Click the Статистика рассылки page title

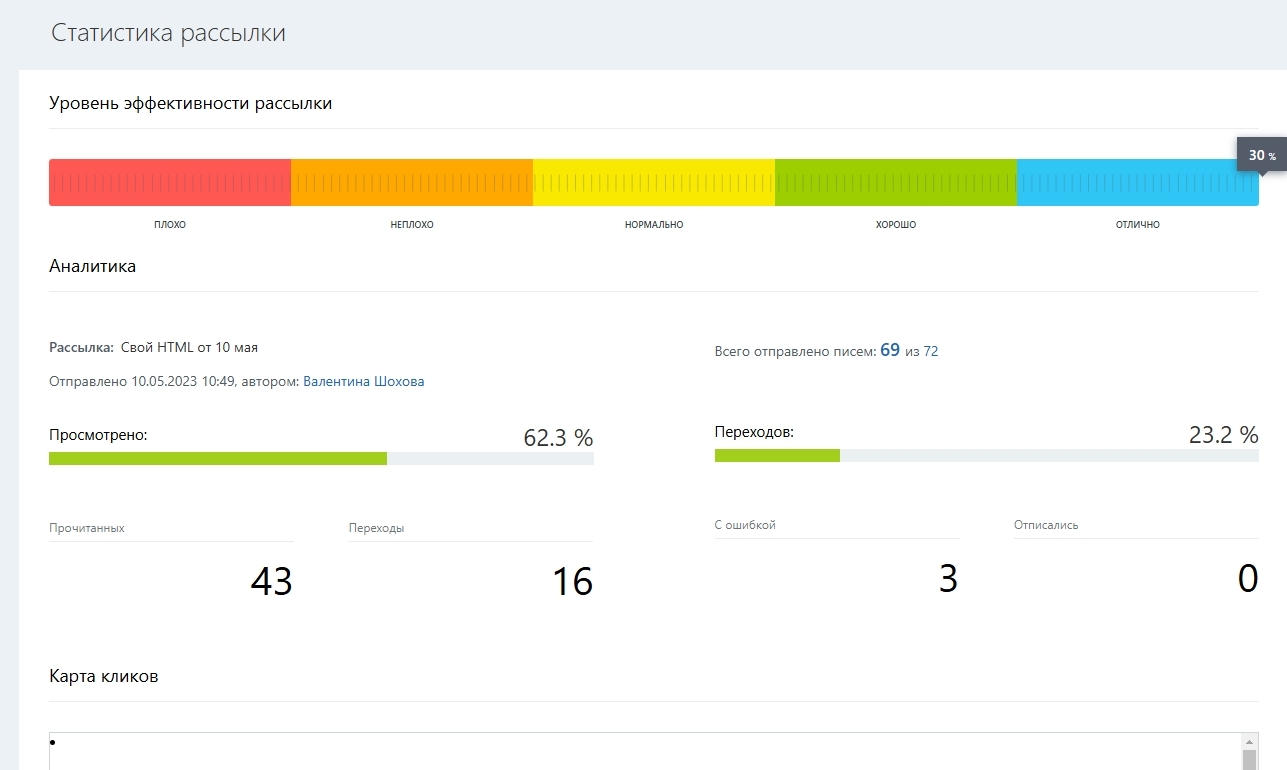click(168, 33)
